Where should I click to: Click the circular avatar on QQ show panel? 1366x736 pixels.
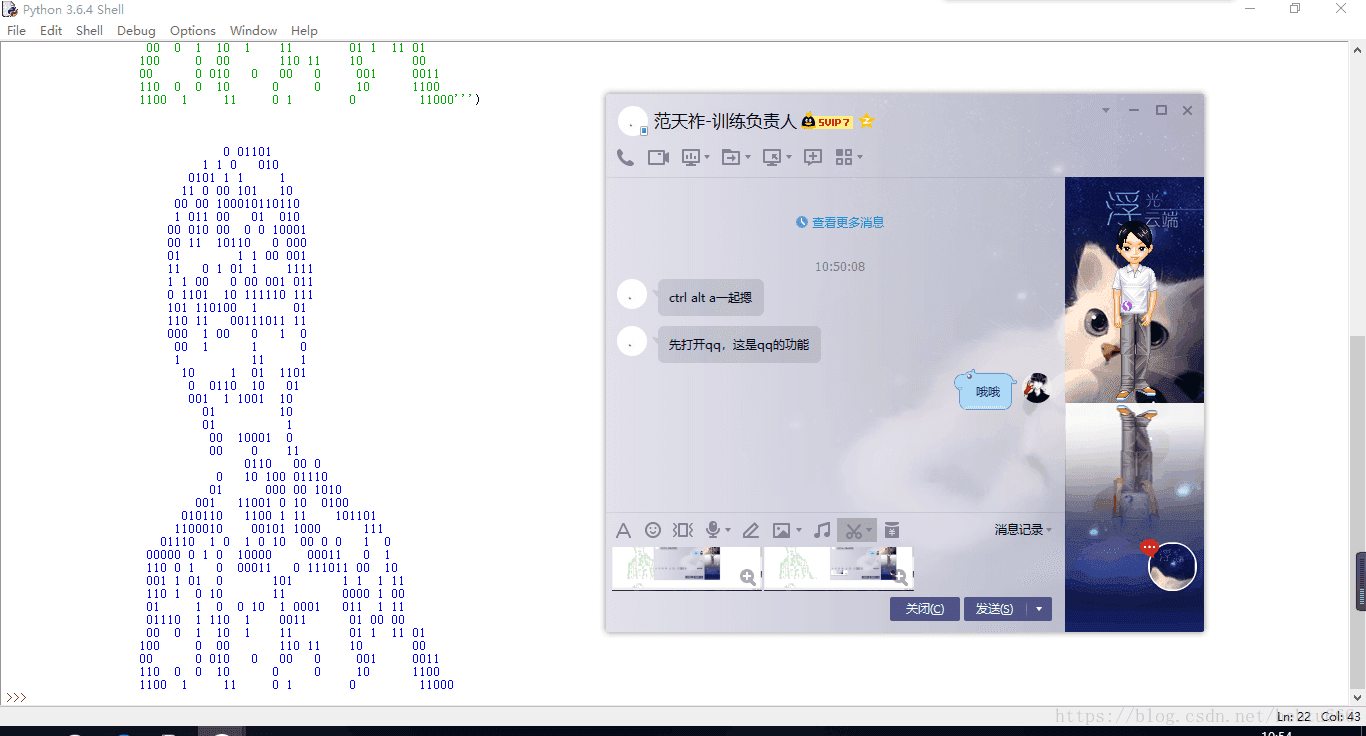(x=1172, y=567)
